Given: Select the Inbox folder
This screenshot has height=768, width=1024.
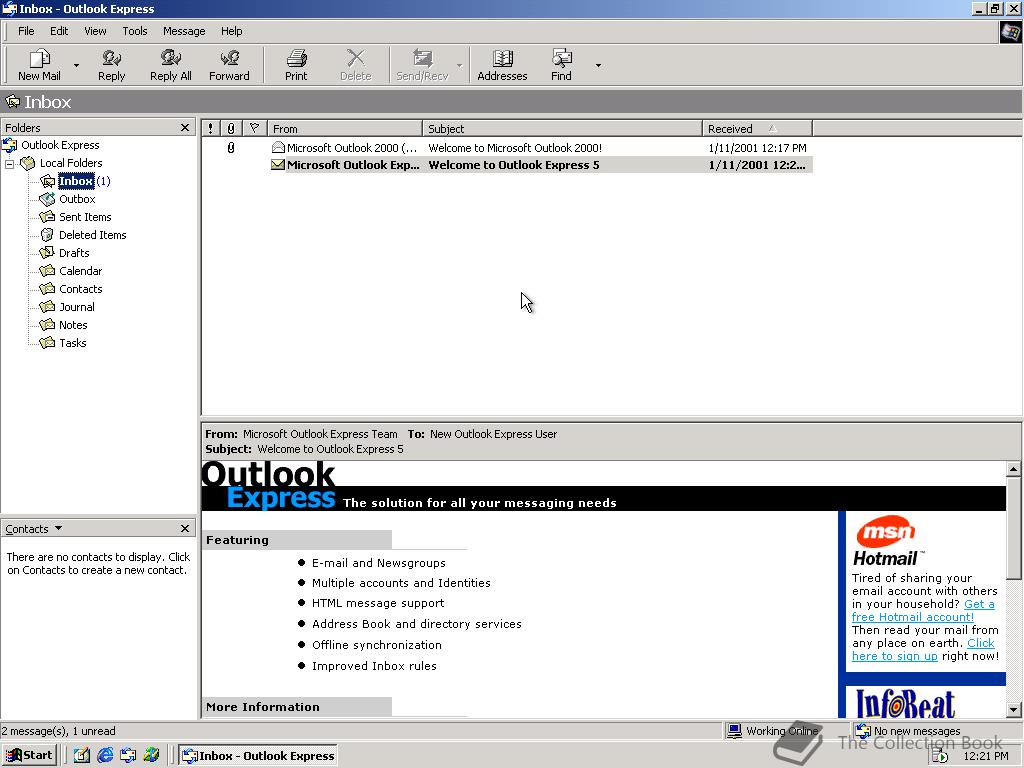Looking at the screenshot, I should [76, 181].
